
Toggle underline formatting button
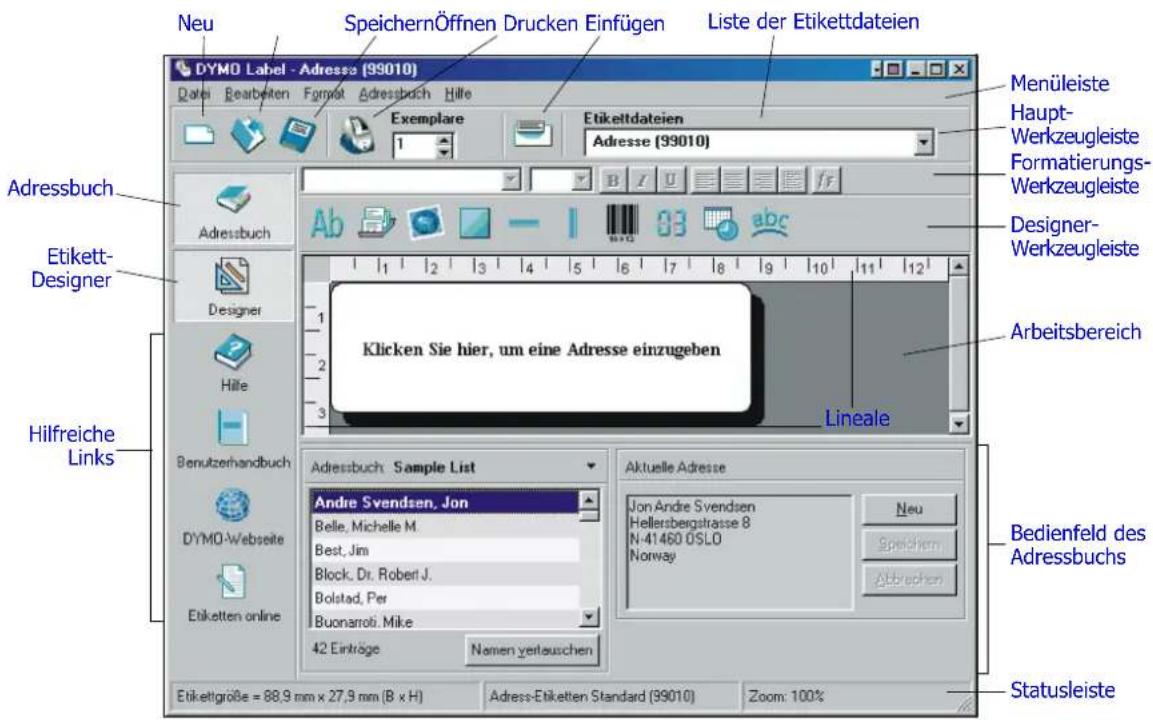669,180
